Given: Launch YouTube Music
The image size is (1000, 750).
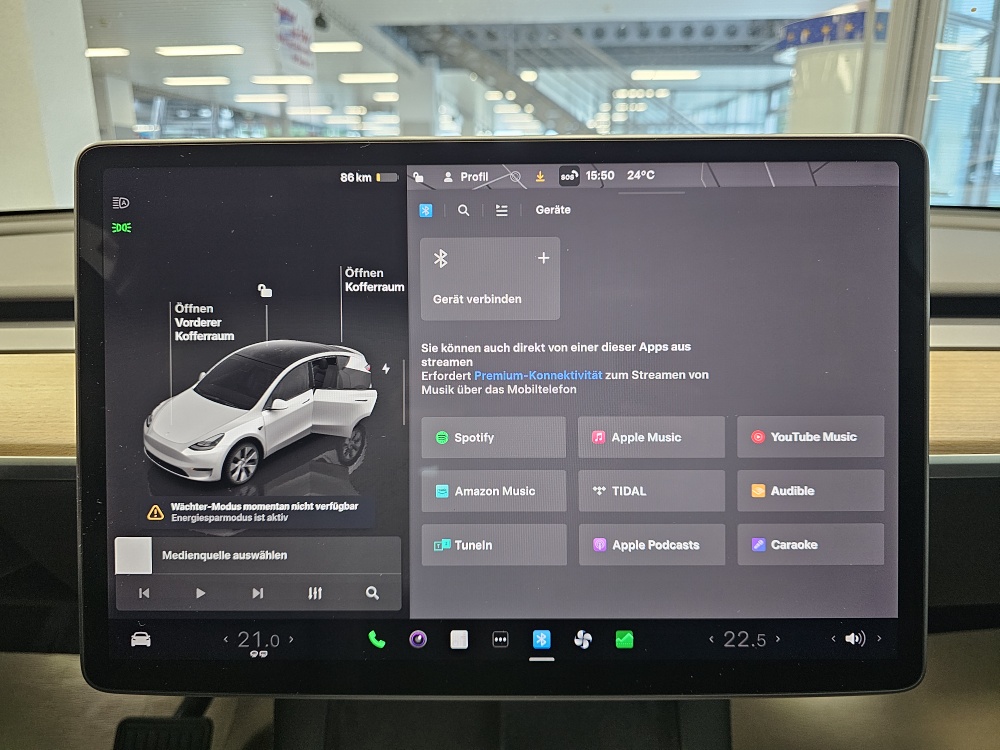Looking at the screenshot, I should point(811,437).
